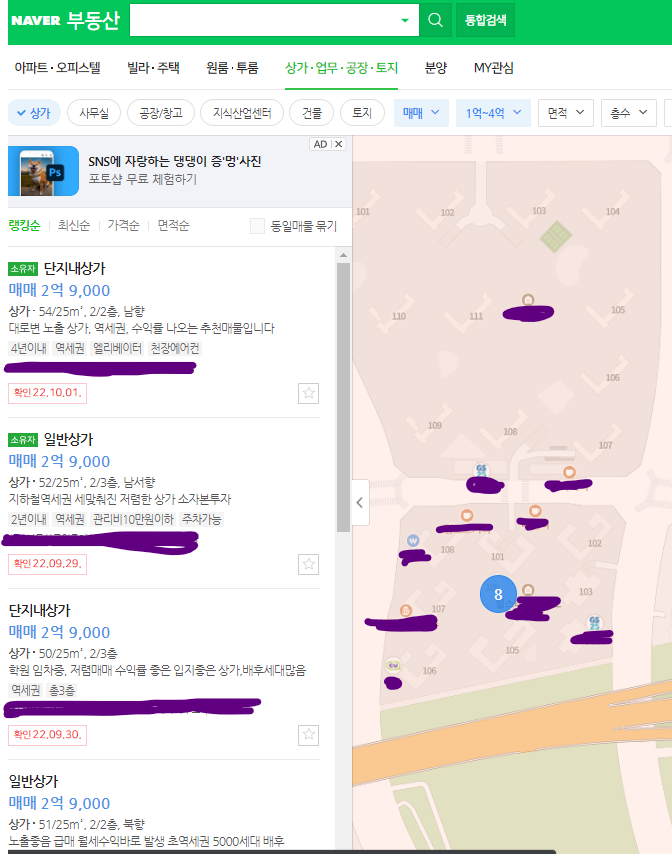Close the ad banner with X

pyautogui.click(x=339, y=144)
